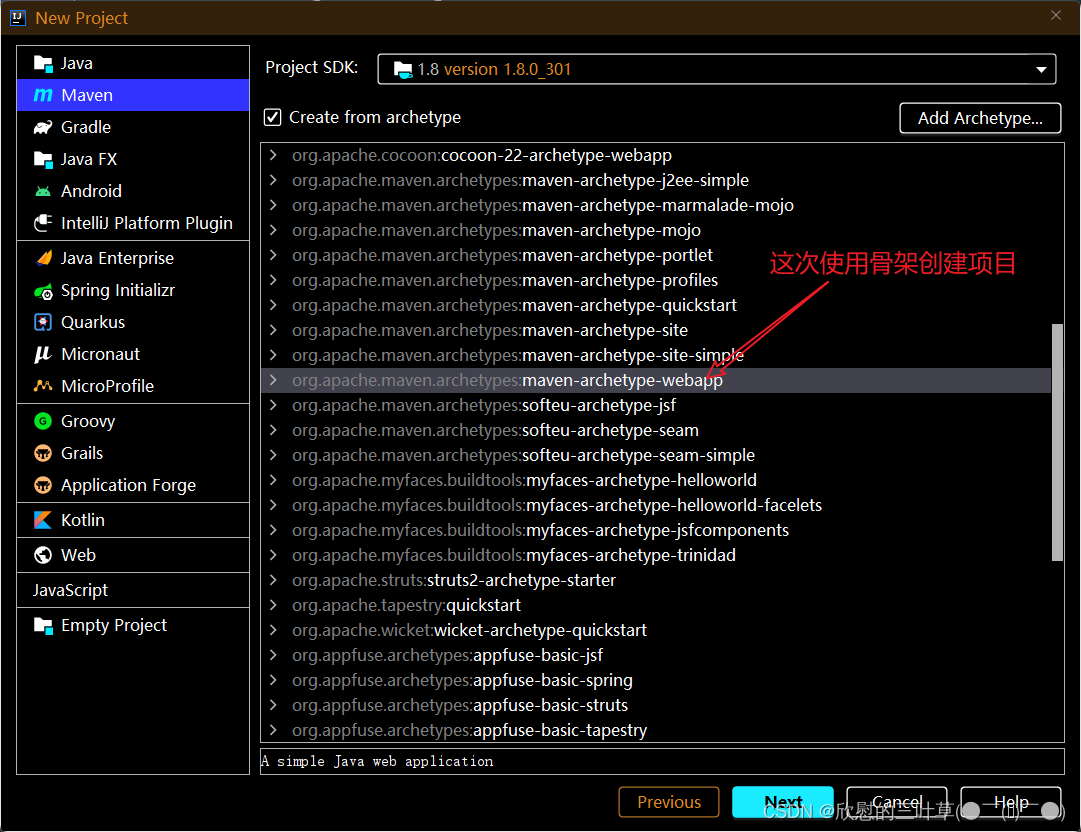Click the green Groovy icon
The height and width of the screenshot is (832, 1081).
click(43, 421)
